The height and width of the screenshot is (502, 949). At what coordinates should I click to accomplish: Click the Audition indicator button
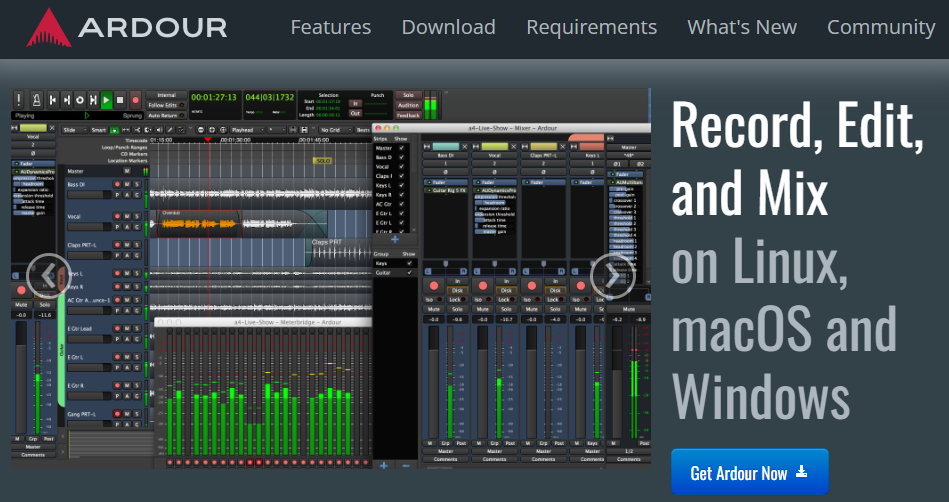(409, 105)
